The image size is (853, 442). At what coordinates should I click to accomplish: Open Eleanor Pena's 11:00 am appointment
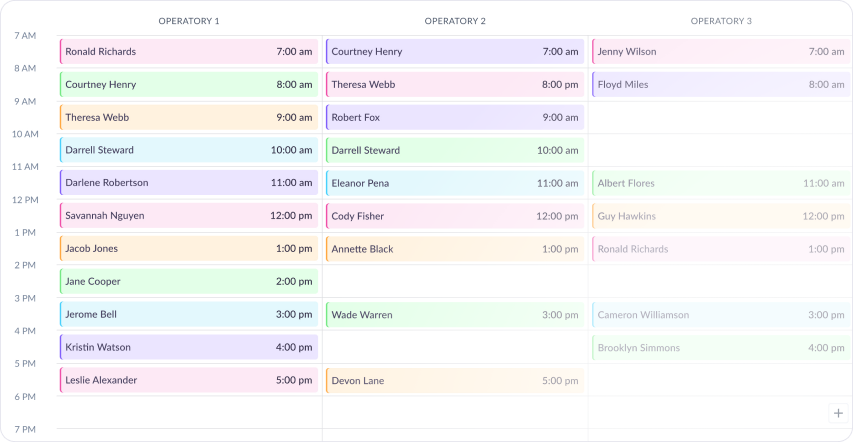click(454, 183)
